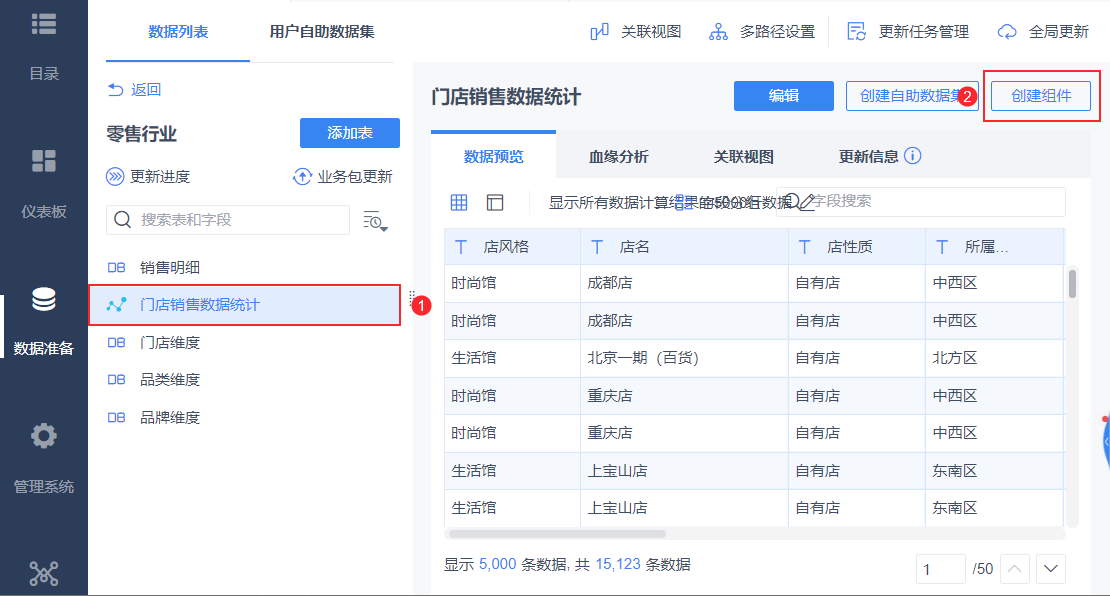Screen dimensions: 1110x596
Task: Open 管理系统 gear icon
Action: [44, 436]
